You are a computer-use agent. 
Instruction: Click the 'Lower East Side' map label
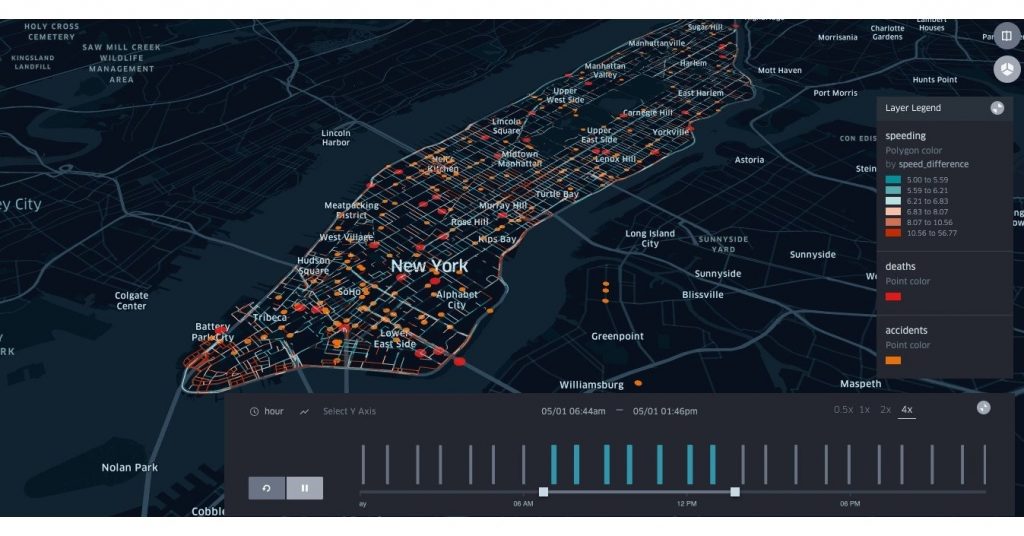pyautogui.click(x=394, y=338)
